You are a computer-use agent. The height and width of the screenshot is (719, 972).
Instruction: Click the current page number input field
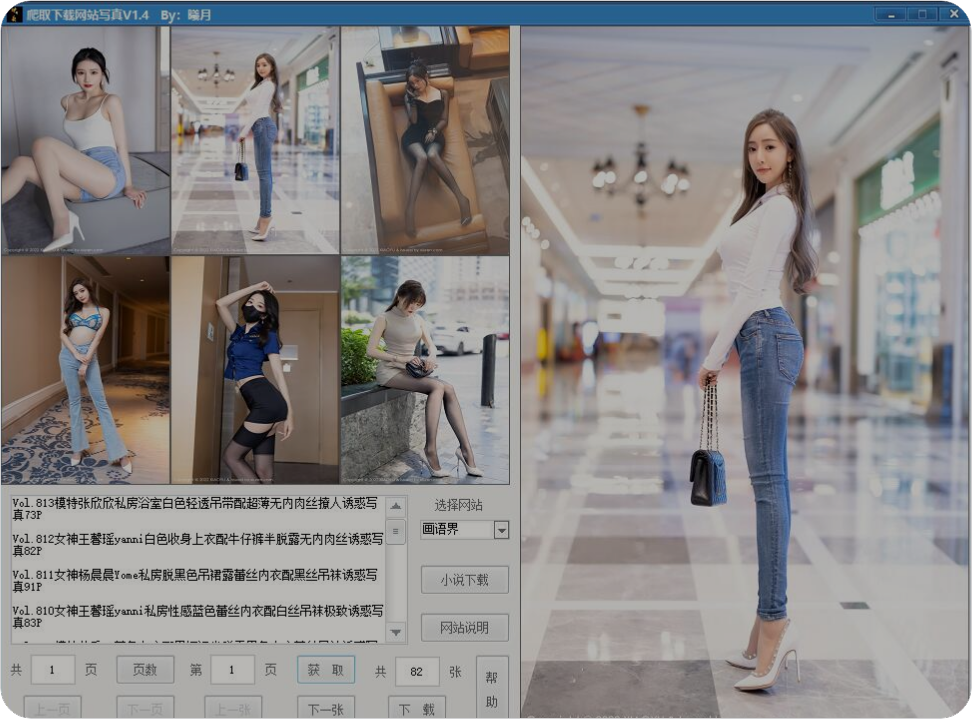(x=232, y=670)
